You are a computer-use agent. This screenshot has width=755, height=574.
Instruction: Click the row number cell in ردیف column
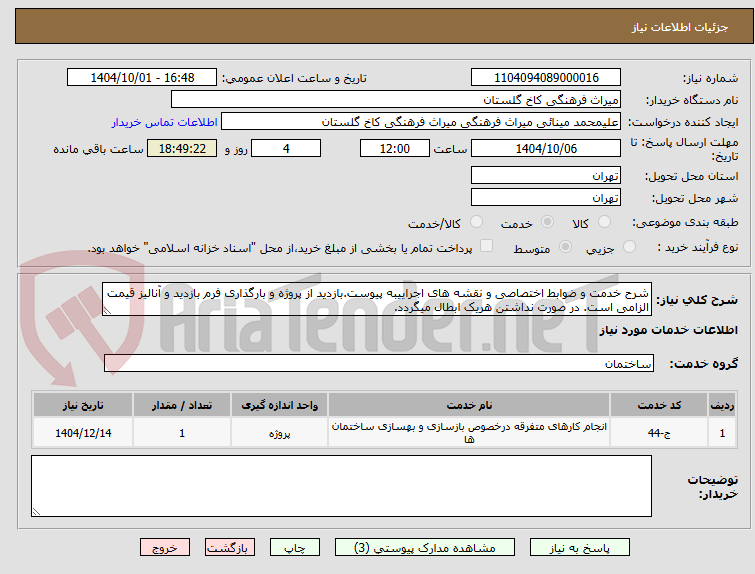722,433
